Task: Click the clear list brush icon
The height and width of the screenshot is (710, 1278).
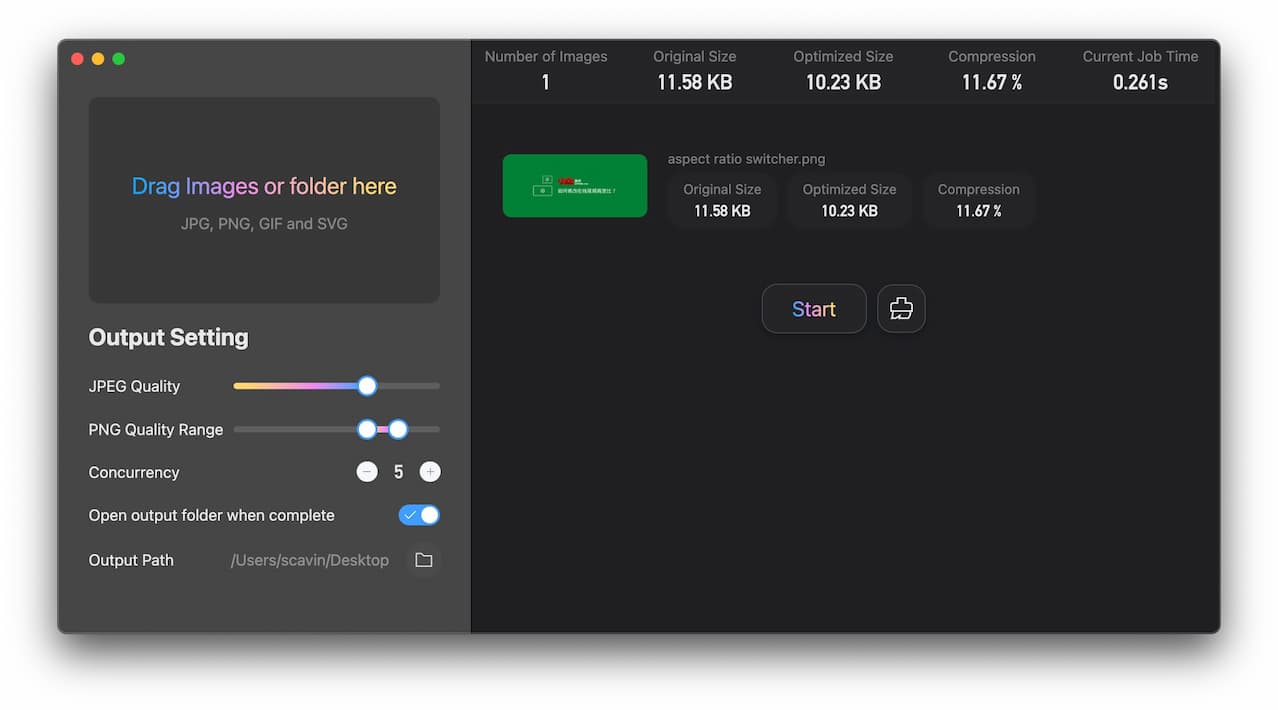Action: [x=901, y=309]
